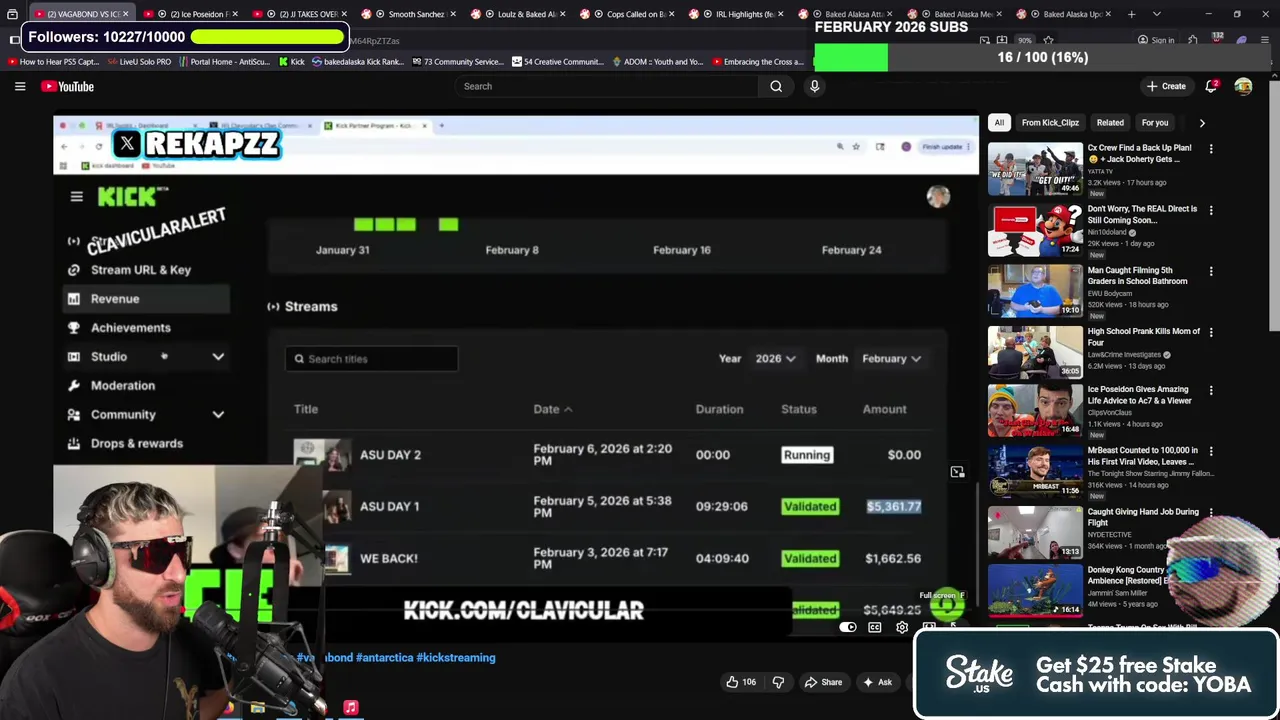Open options for Don't Worry REAL Direct video
Viewport: 1280px width, 720px height.
click(1211, 210)
